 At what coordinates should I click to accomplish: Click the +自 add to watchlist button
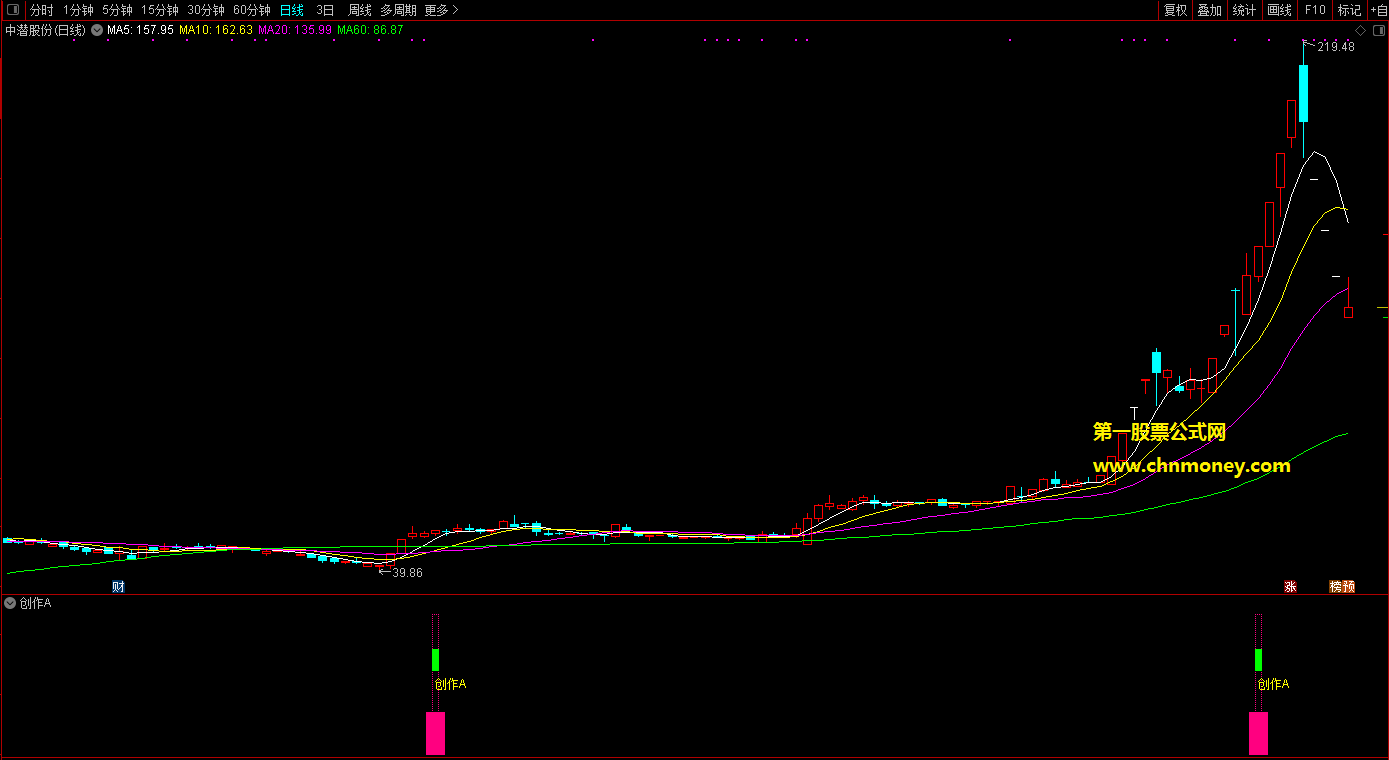tap(1379, 10)
